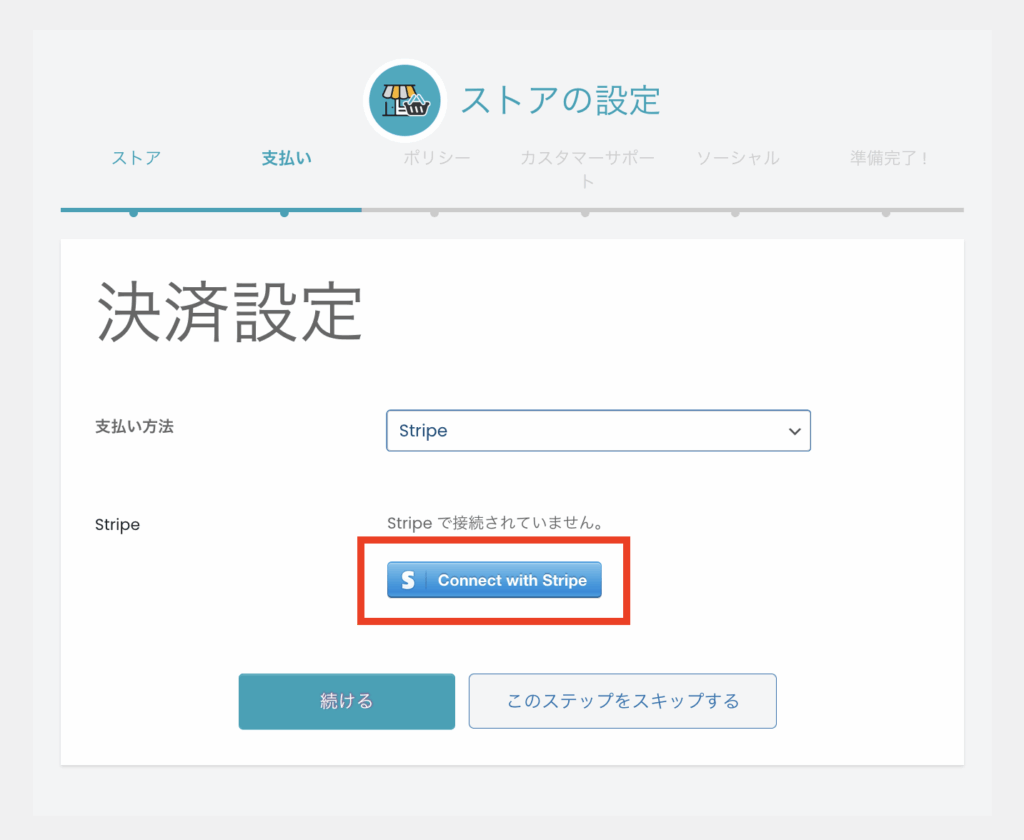This screenshot has width=1024, height=840.
Task: Click the progress dot under ポリシー step
Action: 434,212
